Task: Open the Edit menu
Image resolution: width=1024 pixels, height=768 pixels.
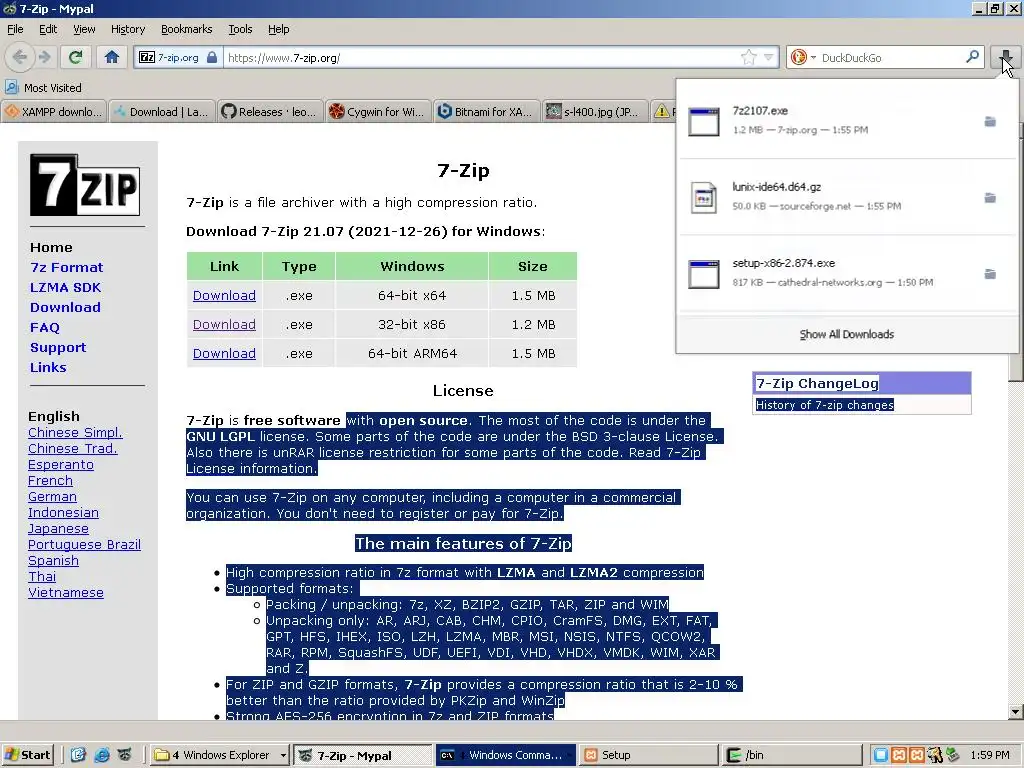Action: click(48, 29)
